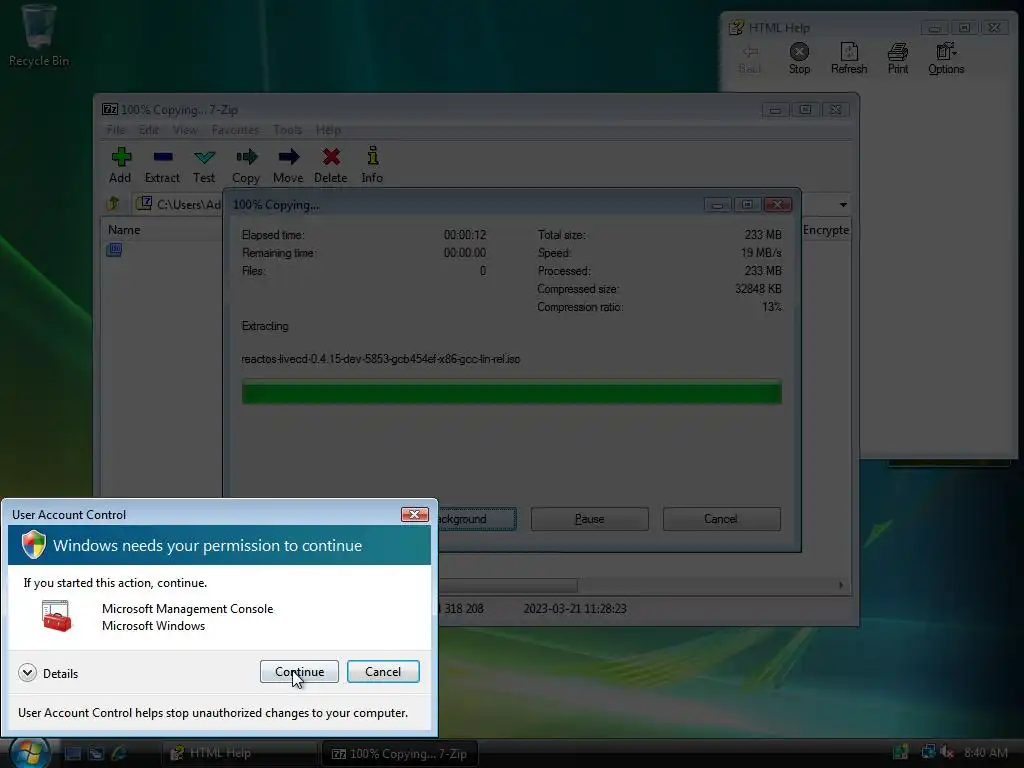Click the Extract toolbar icon
The height and width of the screenshot is (768, 1024).
point(163,157)
